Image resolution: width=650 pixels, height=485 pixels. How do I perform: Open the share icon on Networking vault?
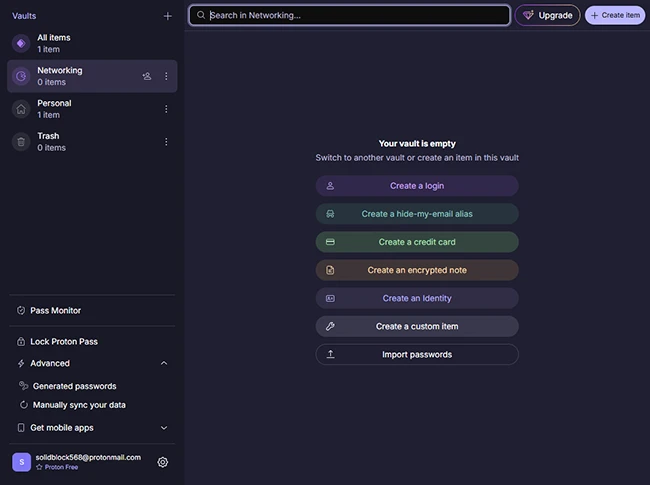click(147, 76)
